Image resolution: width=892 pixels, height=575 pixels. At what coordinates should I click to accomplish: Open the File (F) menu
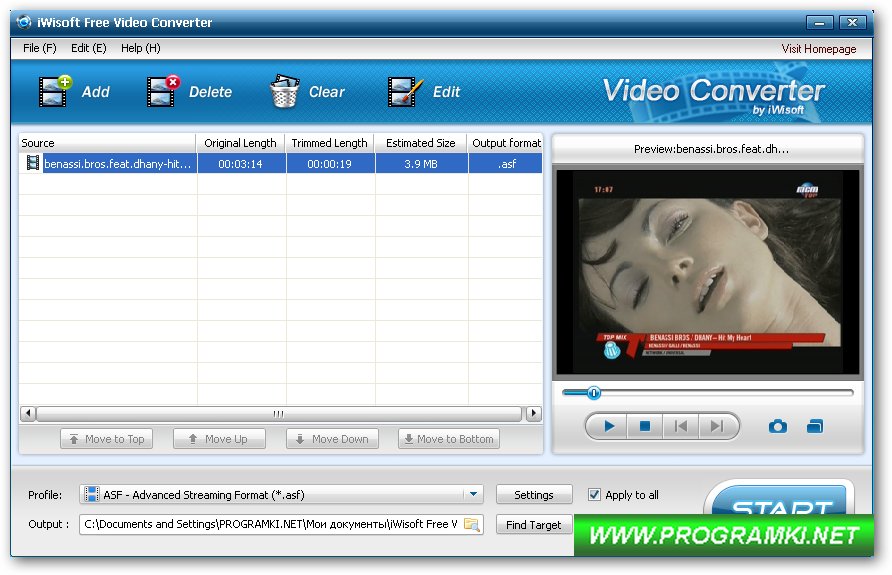[x=40, y=48]
